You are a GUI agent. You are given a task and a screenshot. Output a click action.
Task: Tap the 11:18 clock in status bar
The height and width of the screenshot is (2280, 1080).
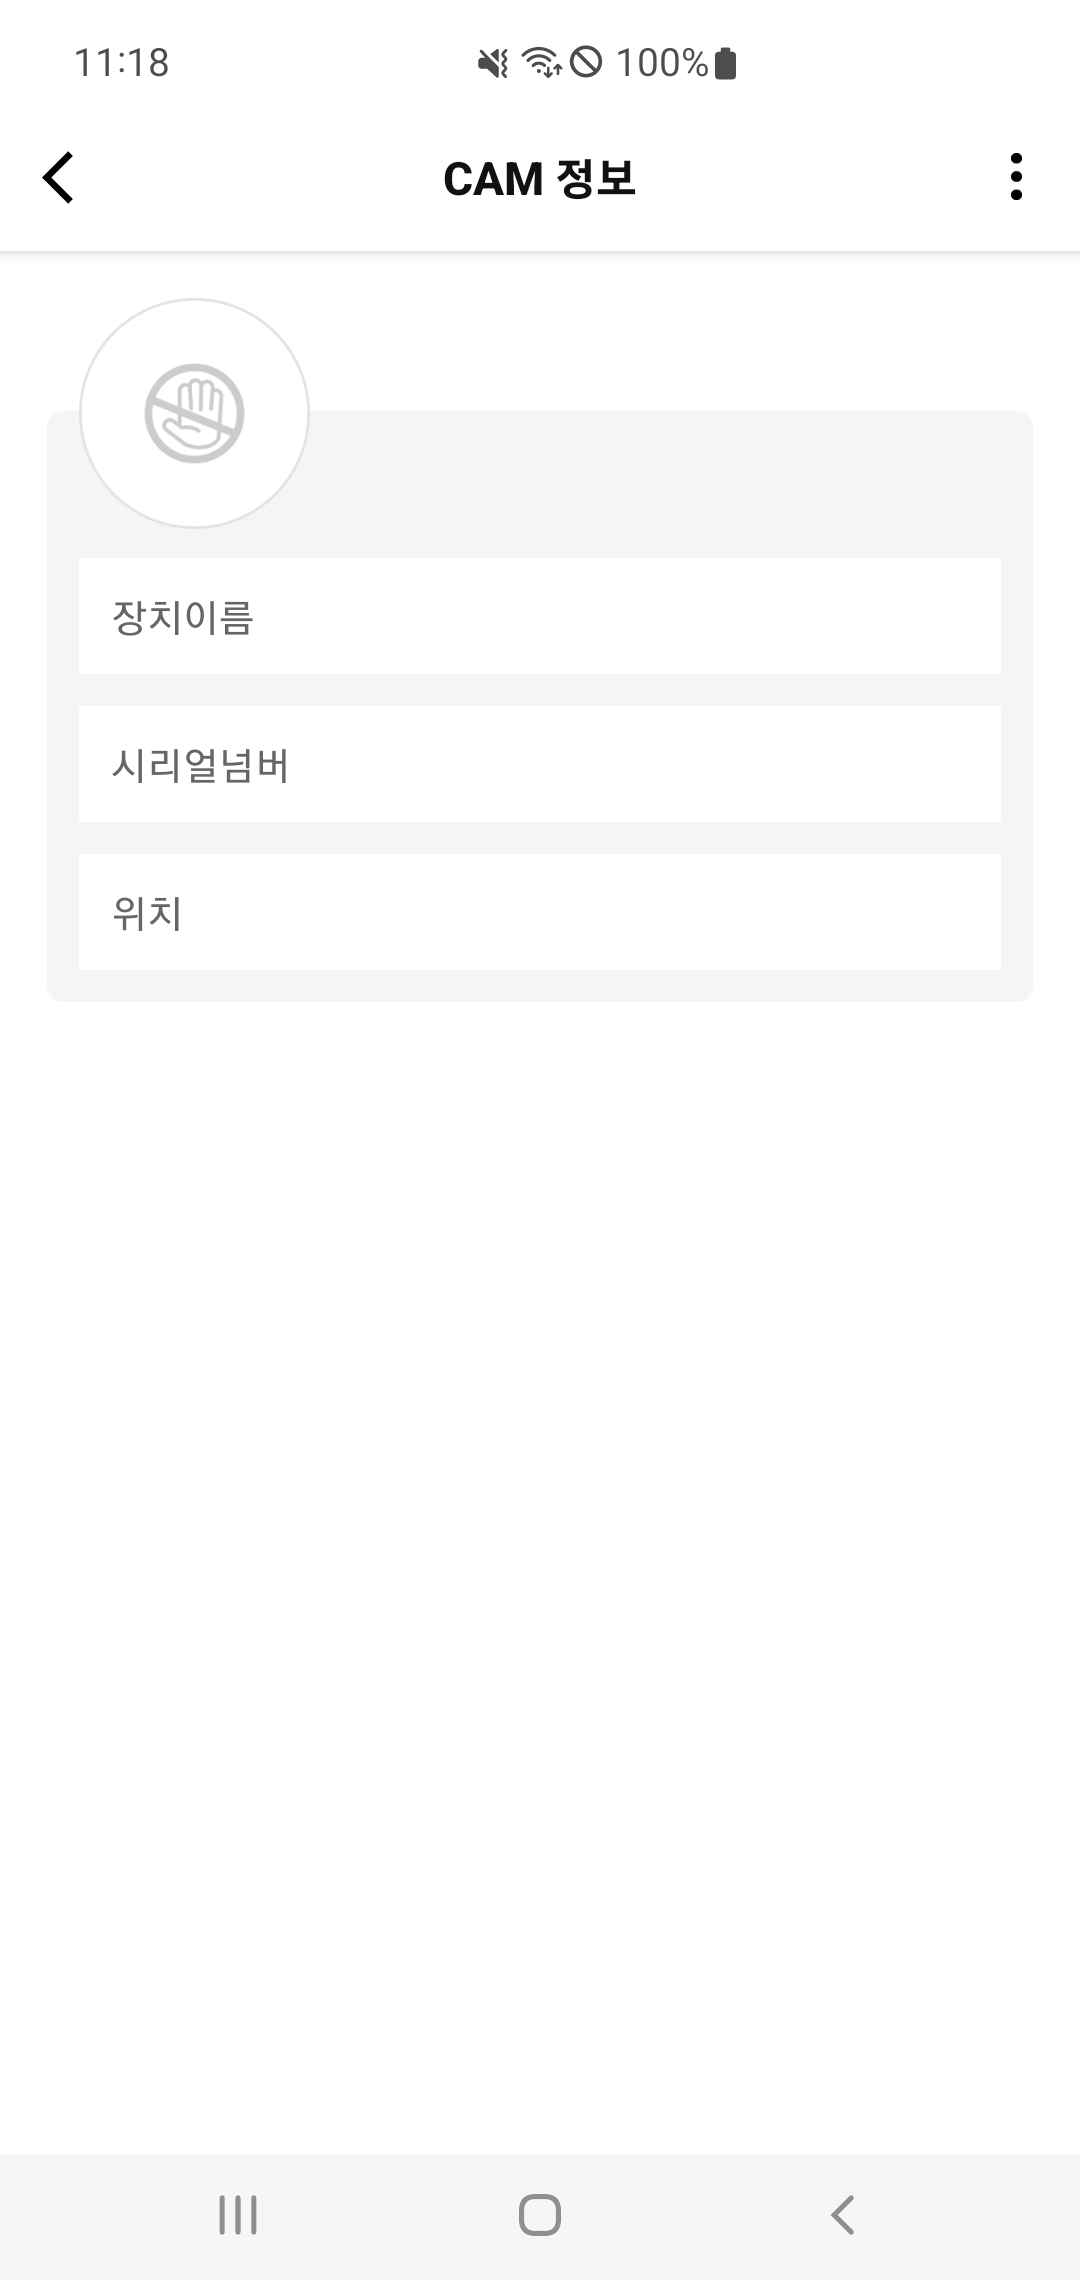pos(122,63)
